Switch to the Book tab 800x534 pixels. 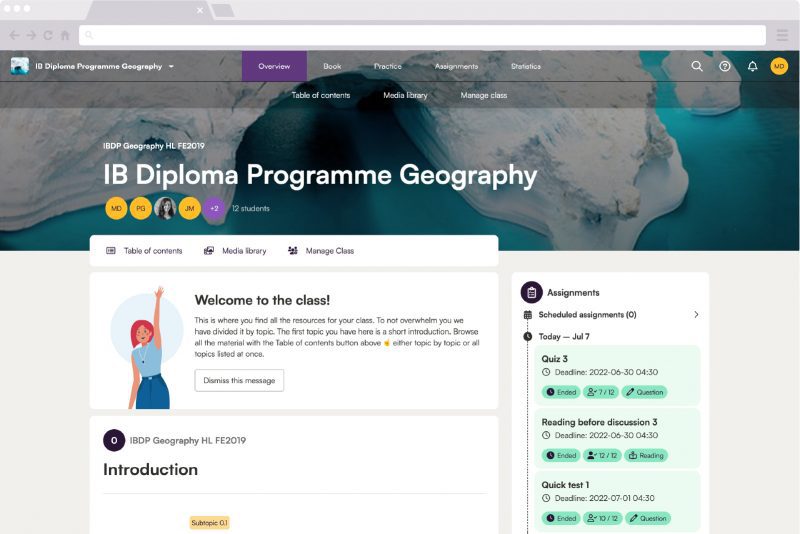pyautogui.click(x=332, y=66)
